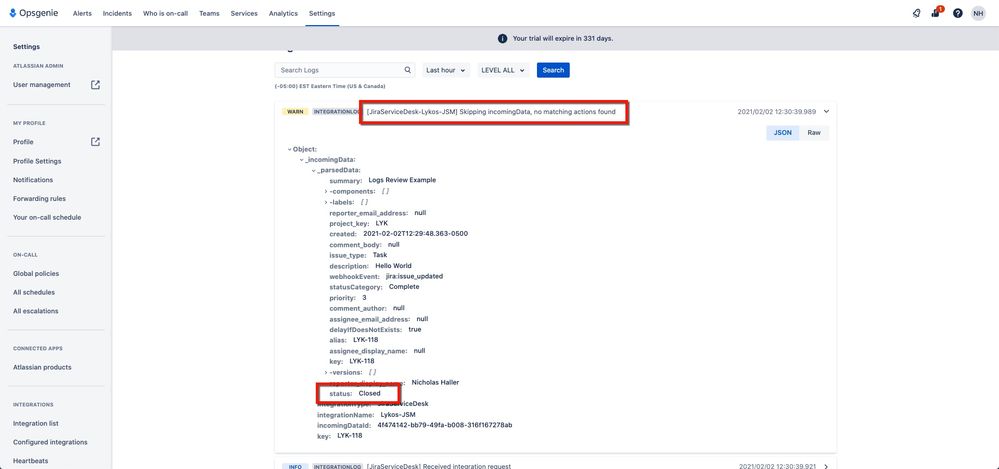The image size is (999, 469).
Task: Click the incomingDataId value
Action: [445, 425]
